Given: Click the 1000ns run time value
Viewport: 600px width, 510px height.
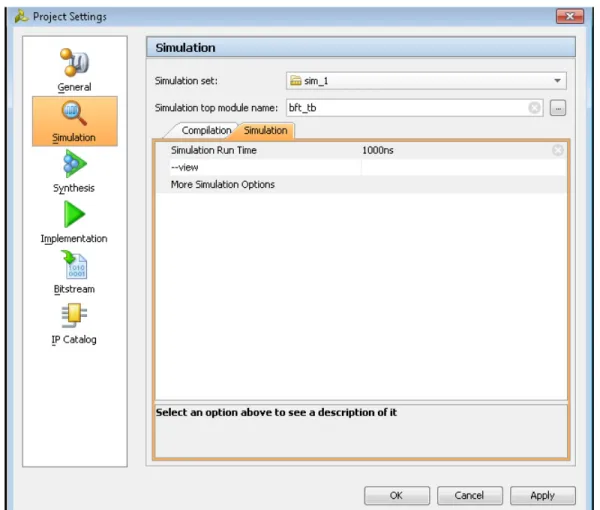Looking at the screenshot, I should pyautogui.click(x=378, y=150).
